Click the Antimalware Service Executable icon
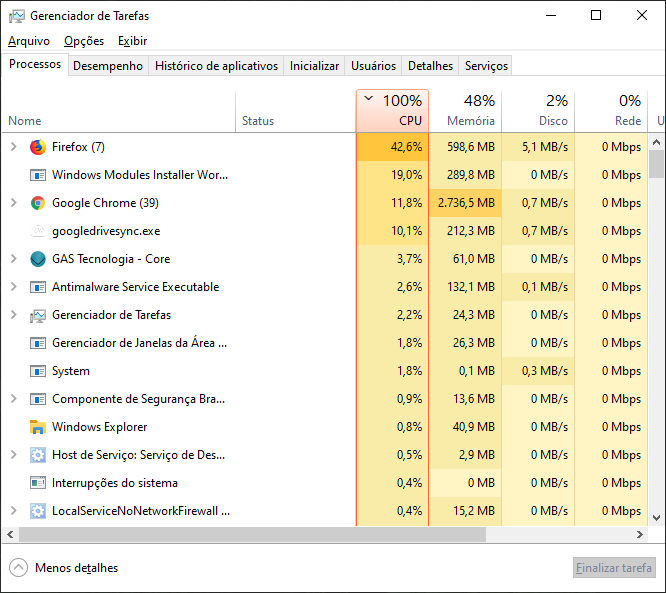The height and width of the screenshot is (593, 666). (x=38, y=287)
